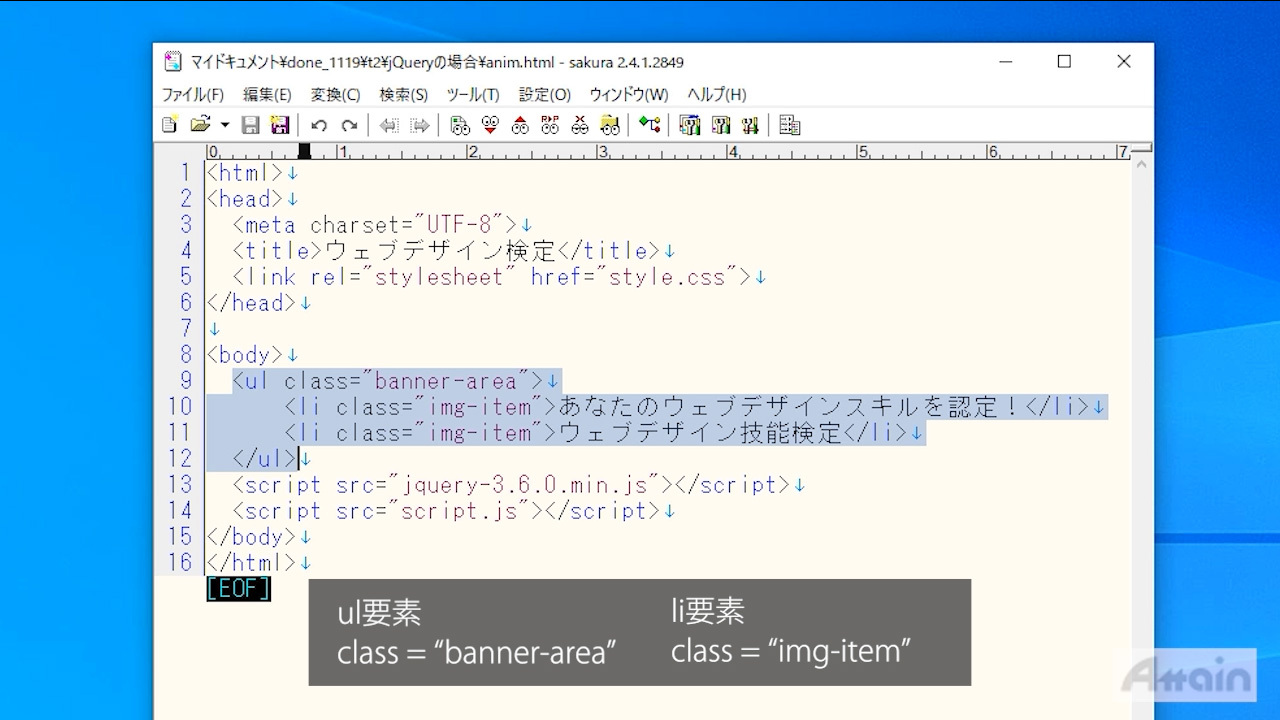The height and width of the screenshot is (720, 1280).
Task: Click line number 13 in the gutter
Action: click(x=180, y=485)
